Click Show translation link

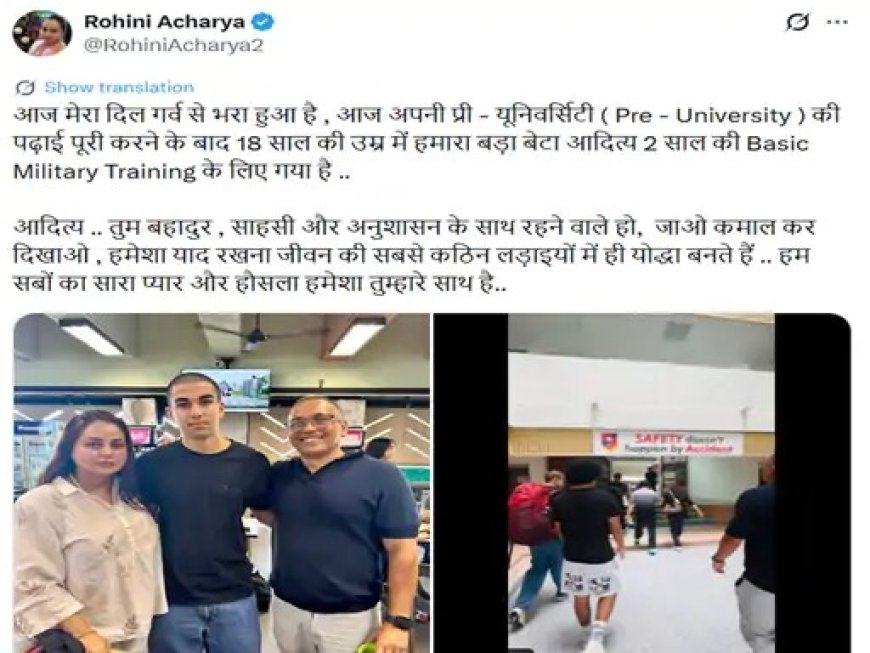pos(119,87)
